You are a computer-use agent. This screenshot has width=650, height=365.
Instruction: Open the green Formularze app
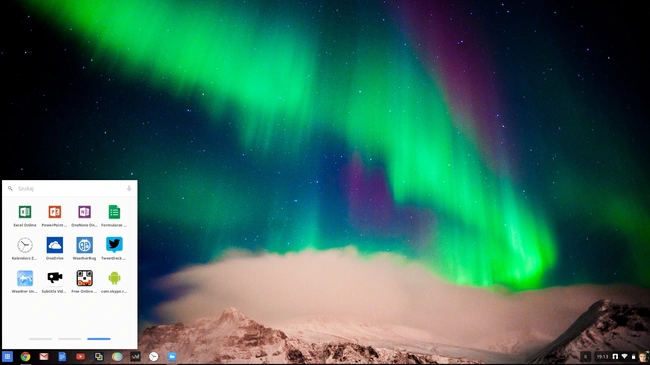(114, 216)
